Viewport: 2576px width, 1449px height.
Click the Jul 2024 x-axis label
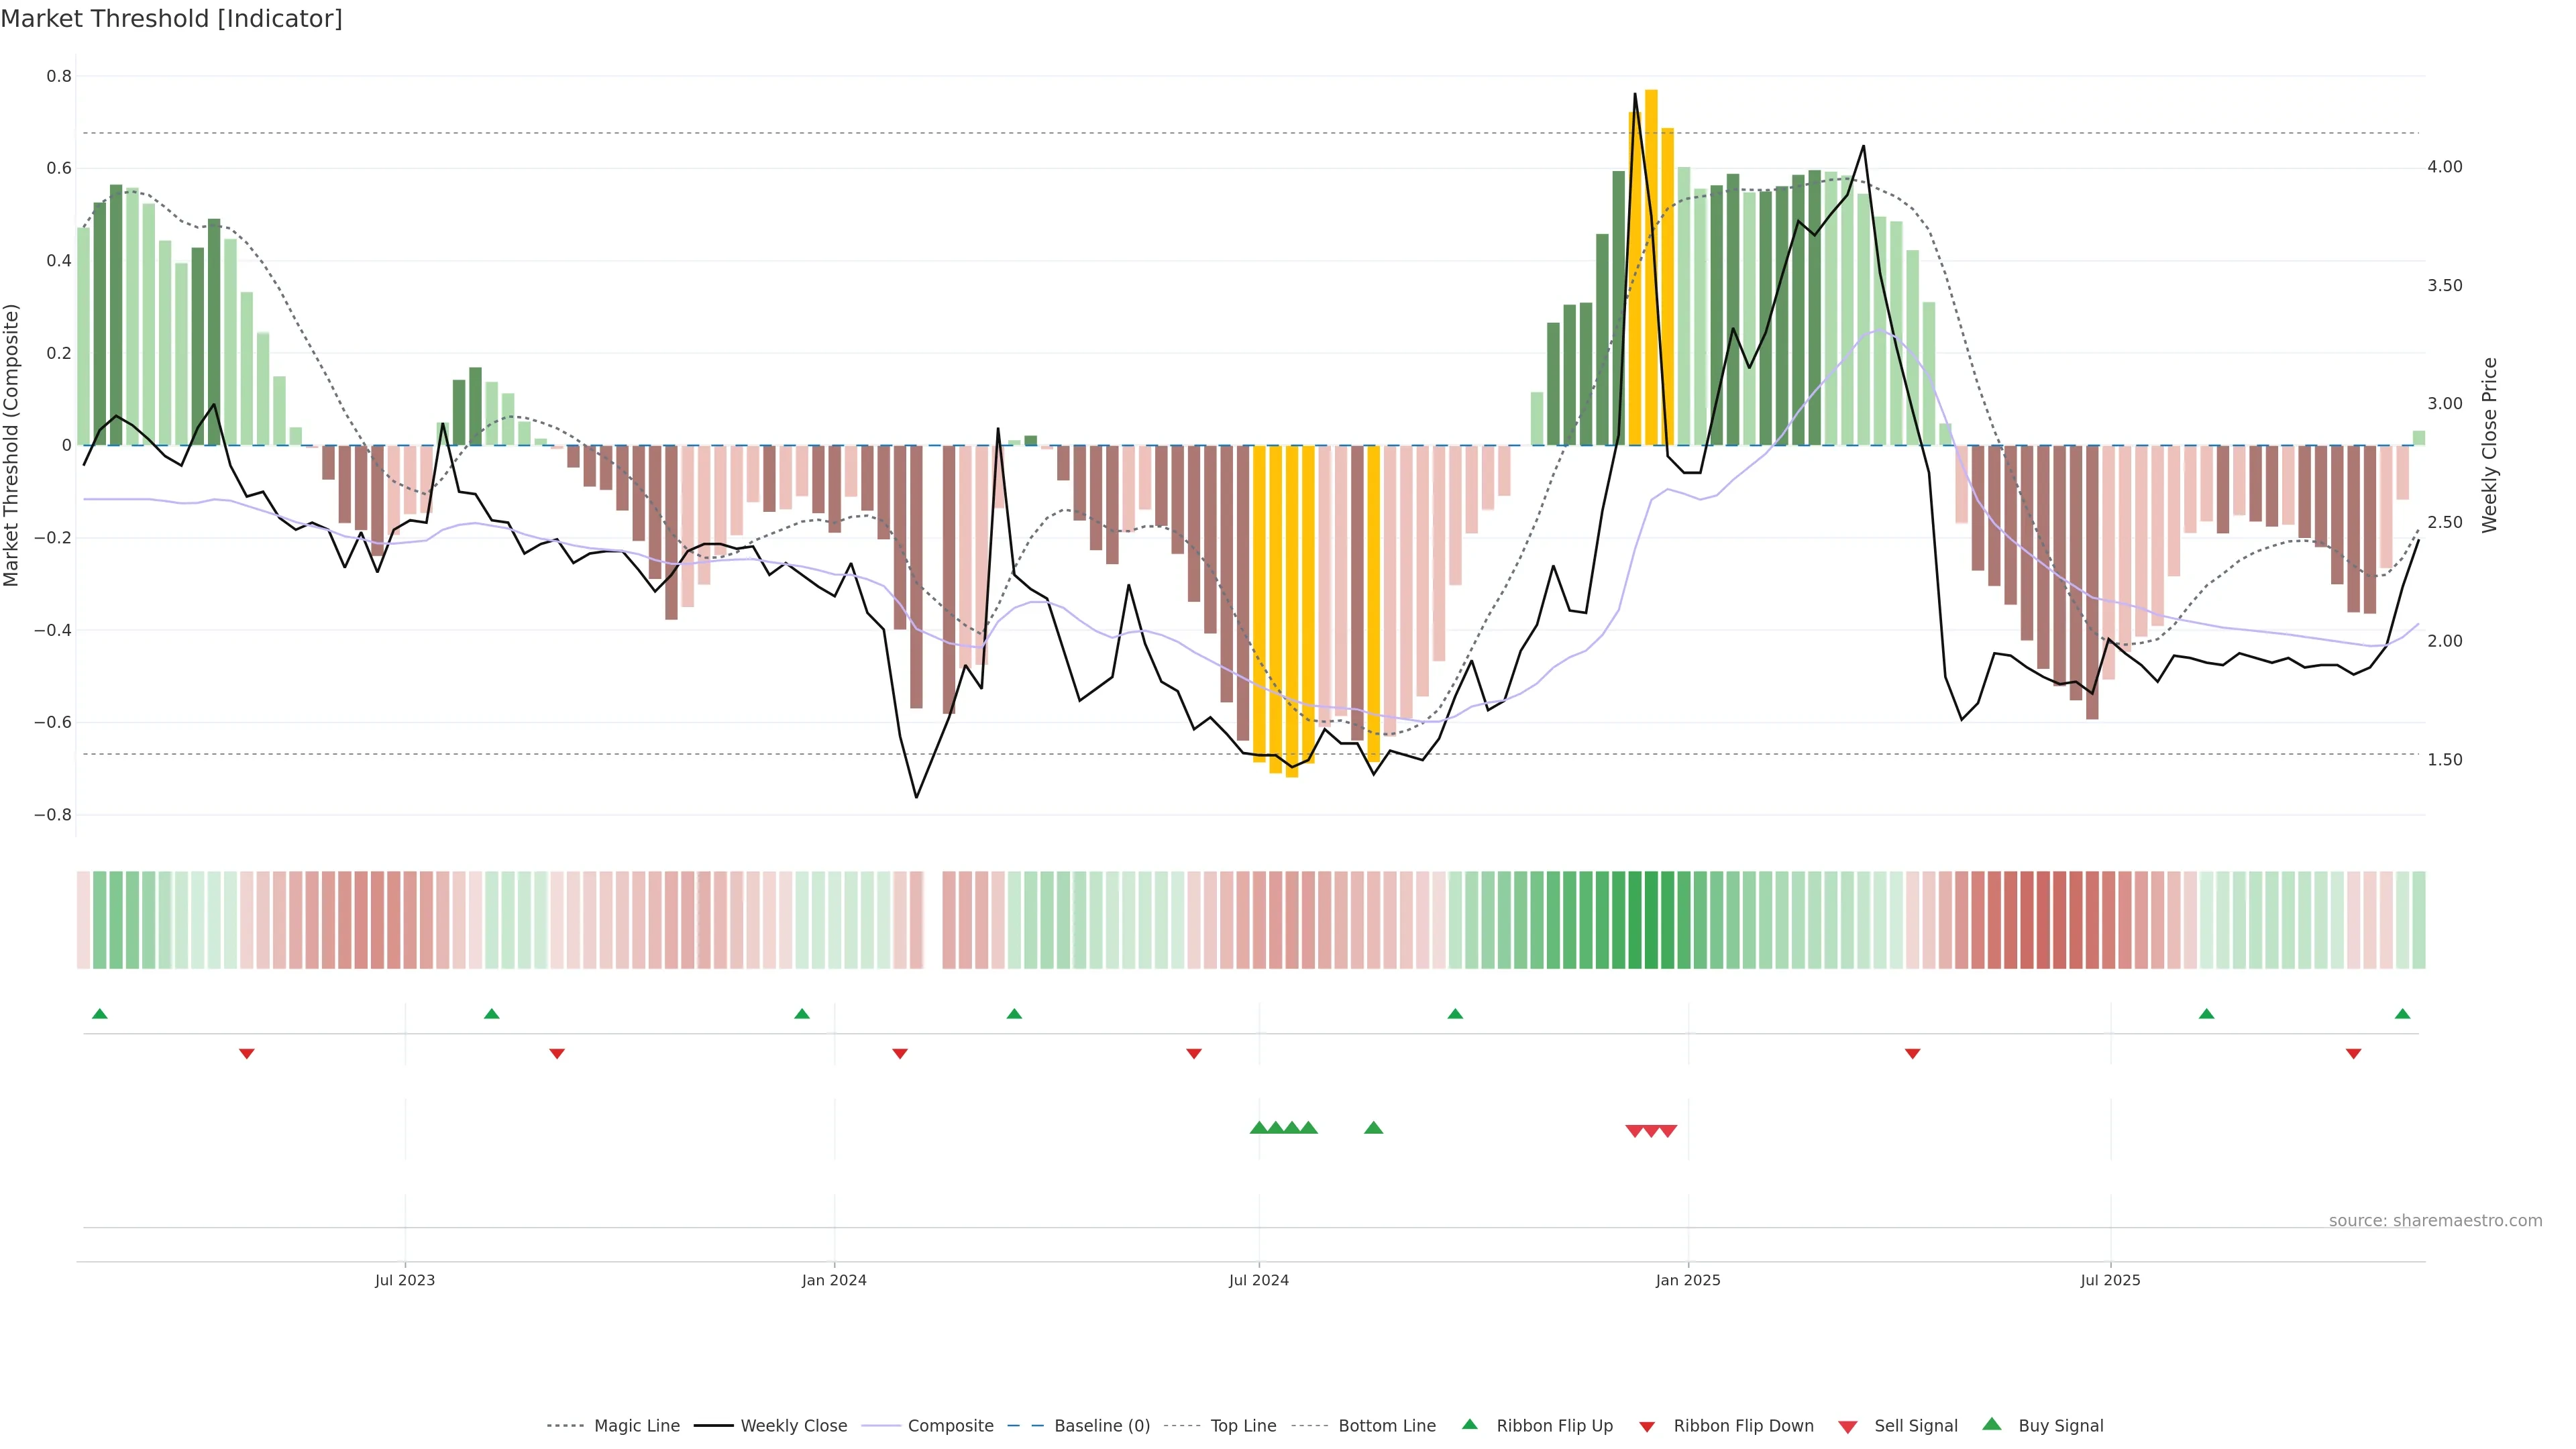click(x=1258, y=1280)
